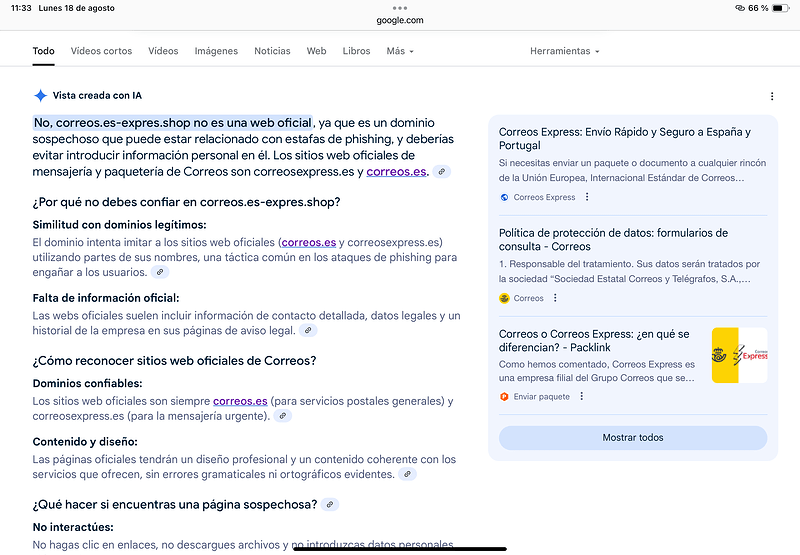
Task: Click 'No interactúes:' subheading
Action: (x=73, y=527)
